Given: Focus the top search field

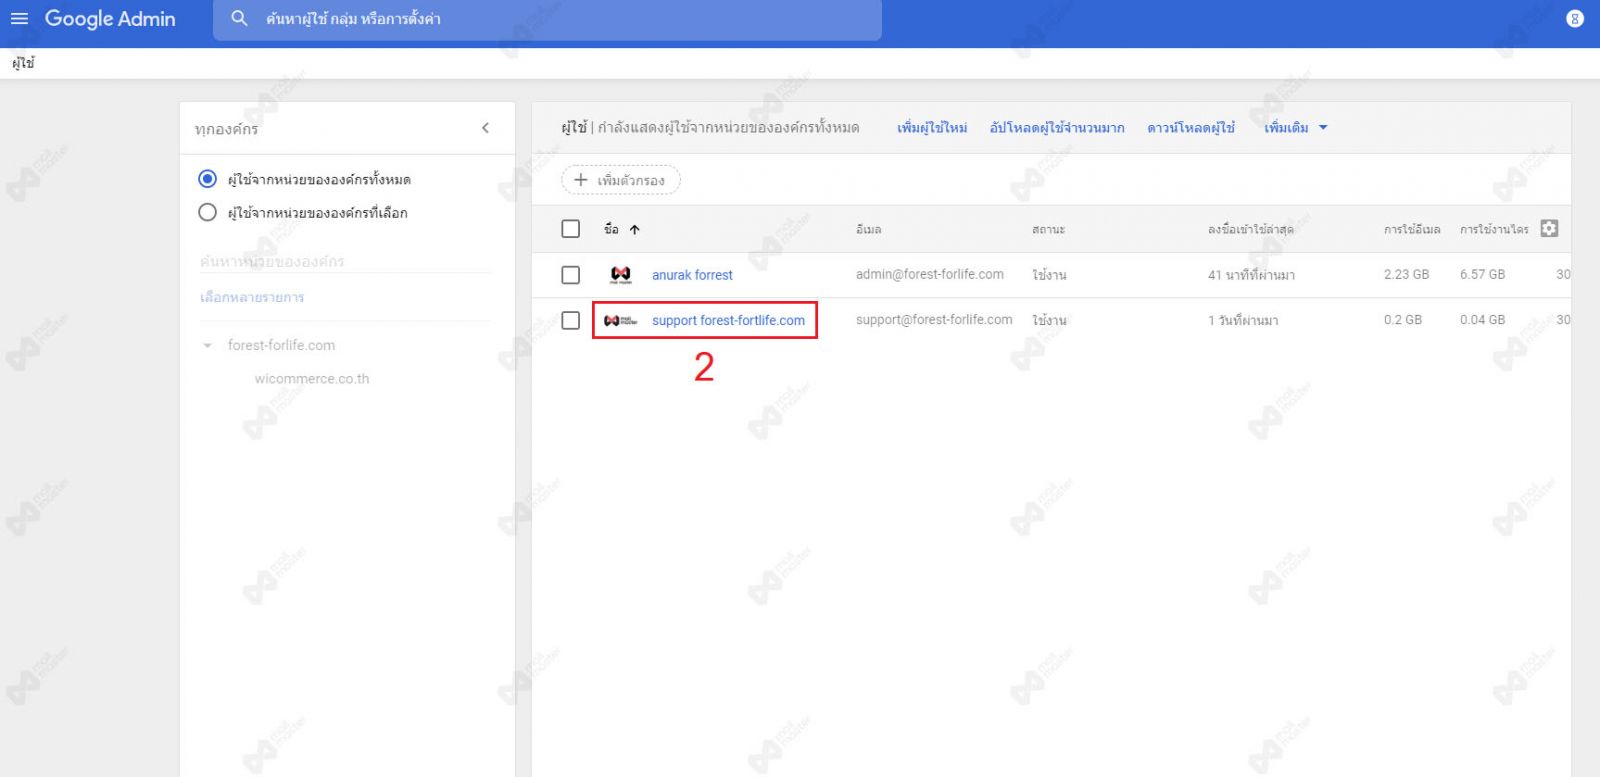Looking at the screenshot, I should [547, 19].
